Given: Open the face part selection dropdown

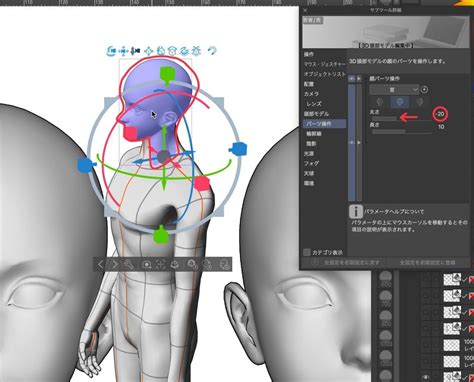Looking at the screenshot, I should (x=394, y=89).
